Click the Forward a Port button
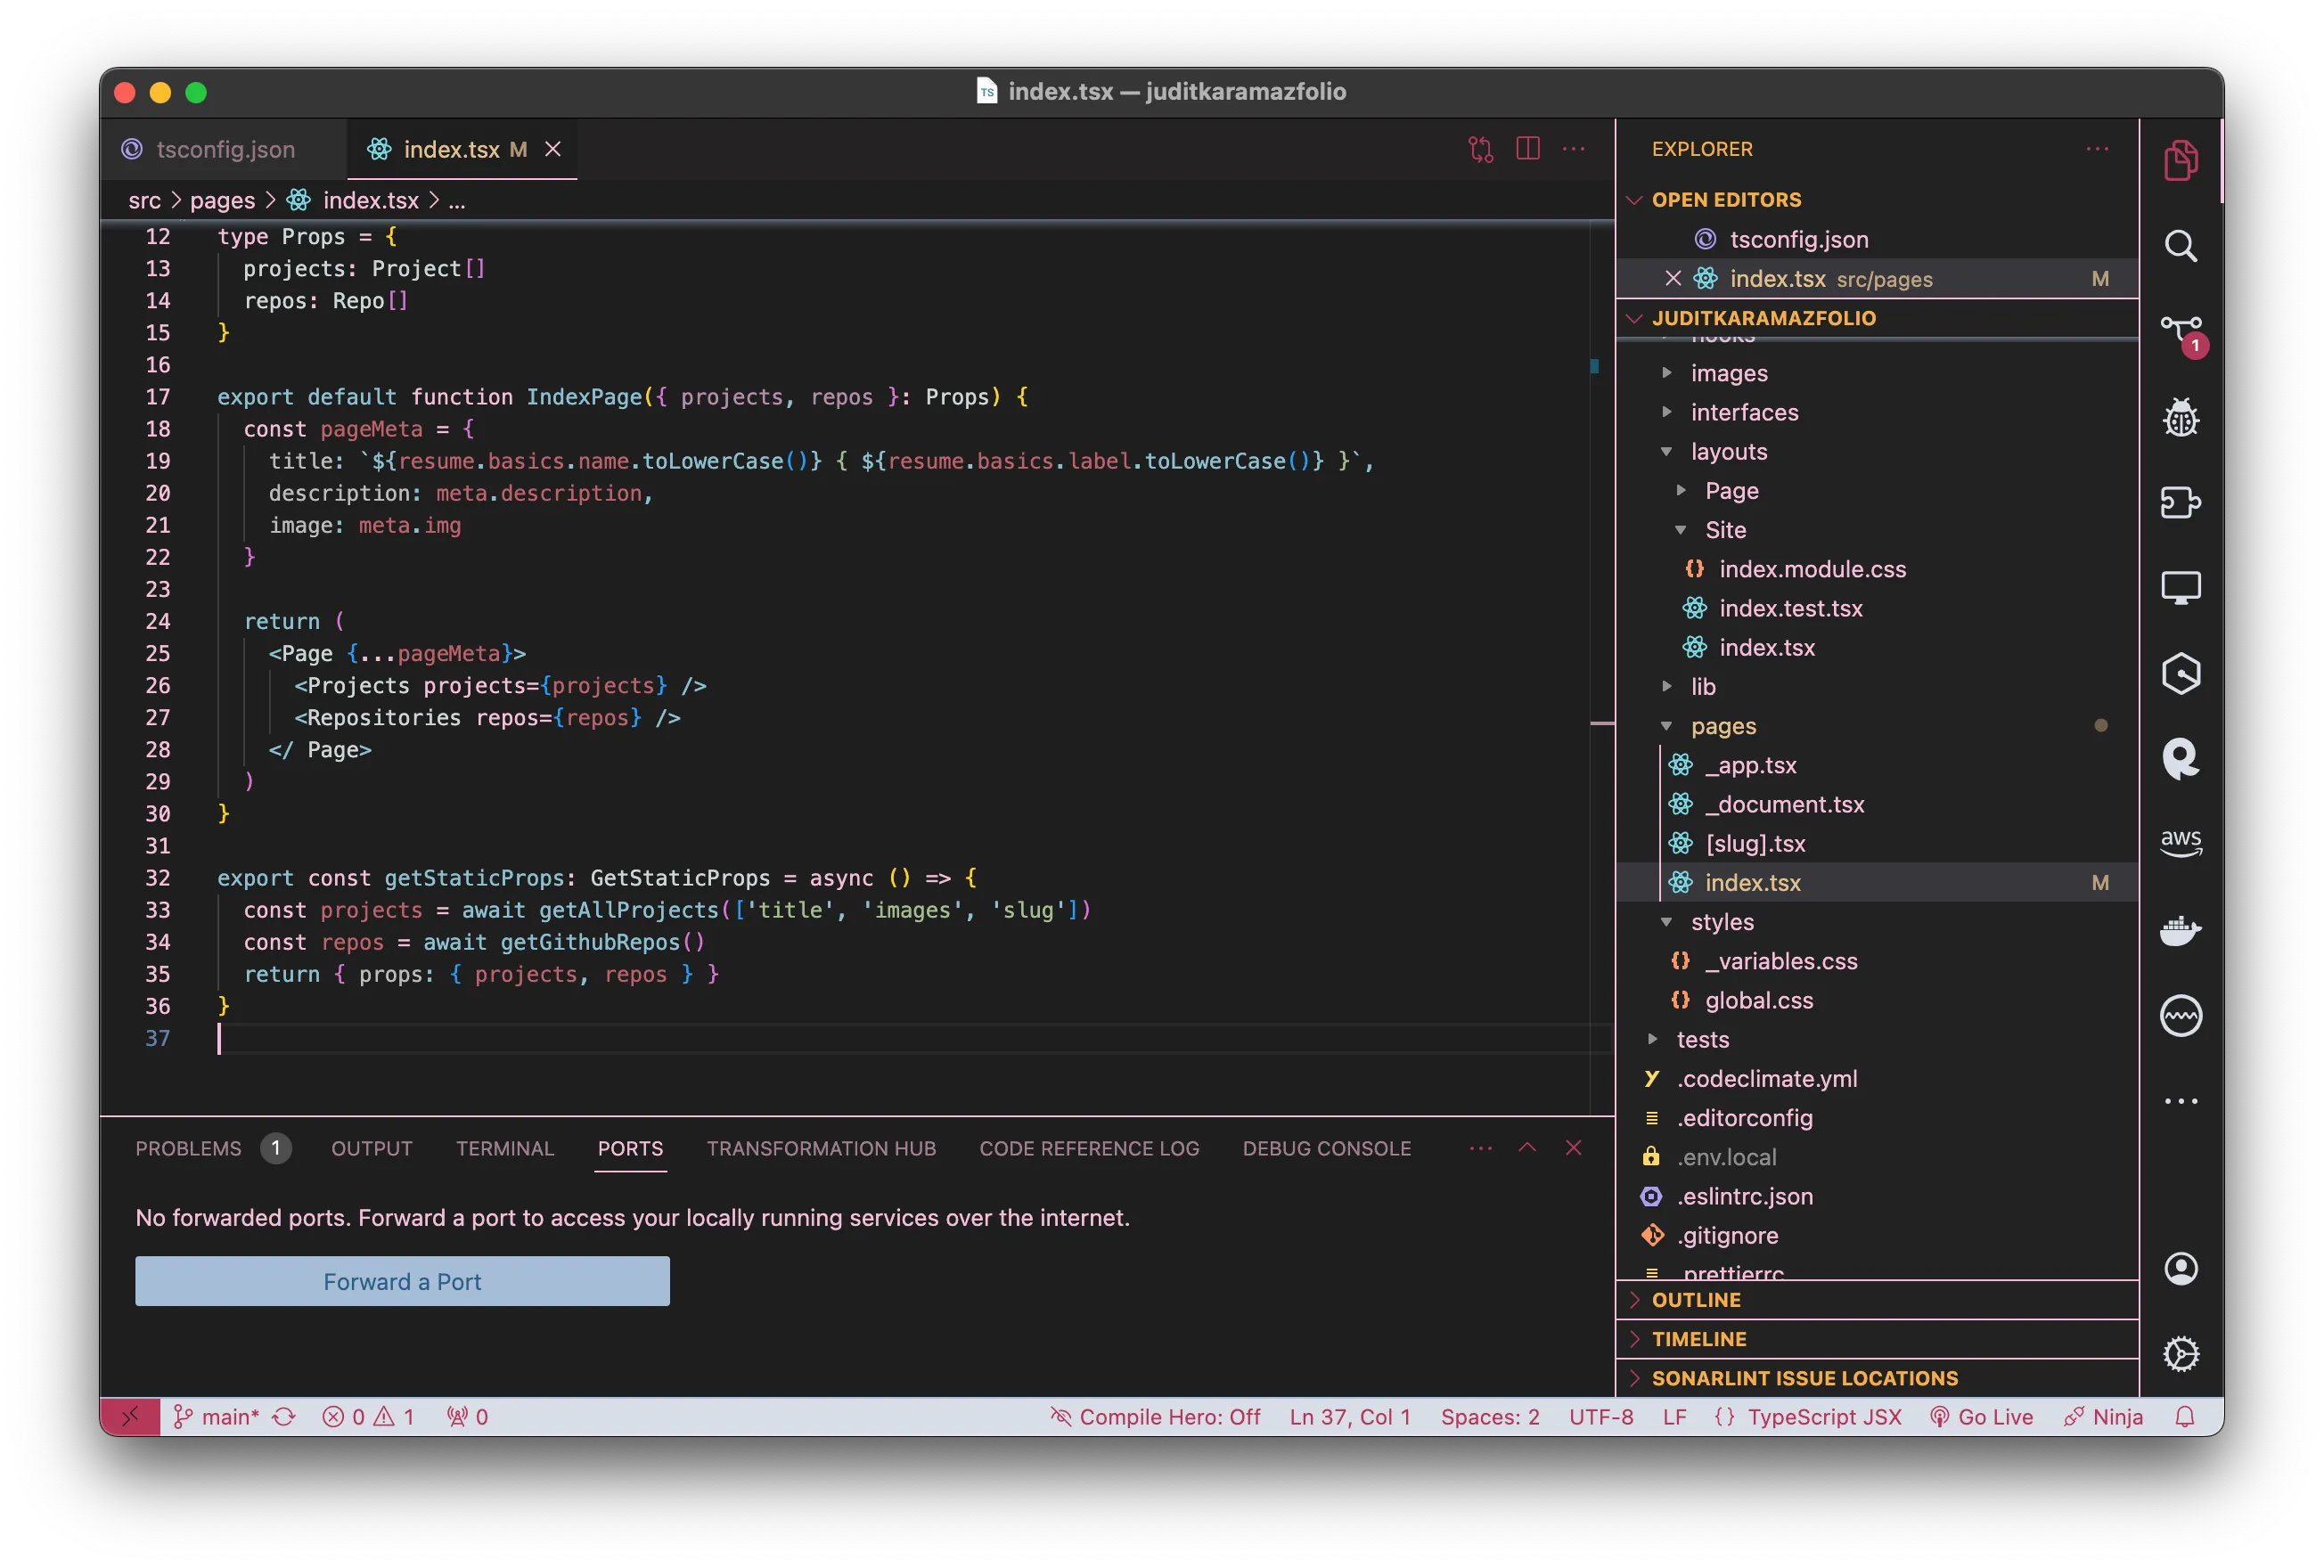 coord(402,1281)
